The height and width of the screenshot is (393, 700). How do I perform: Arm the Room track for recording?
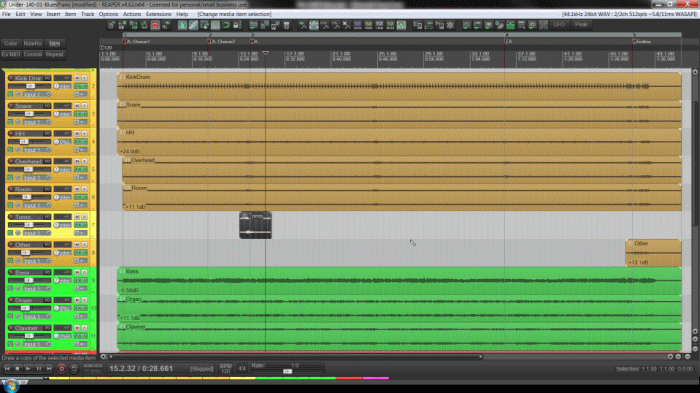point(11,189)
